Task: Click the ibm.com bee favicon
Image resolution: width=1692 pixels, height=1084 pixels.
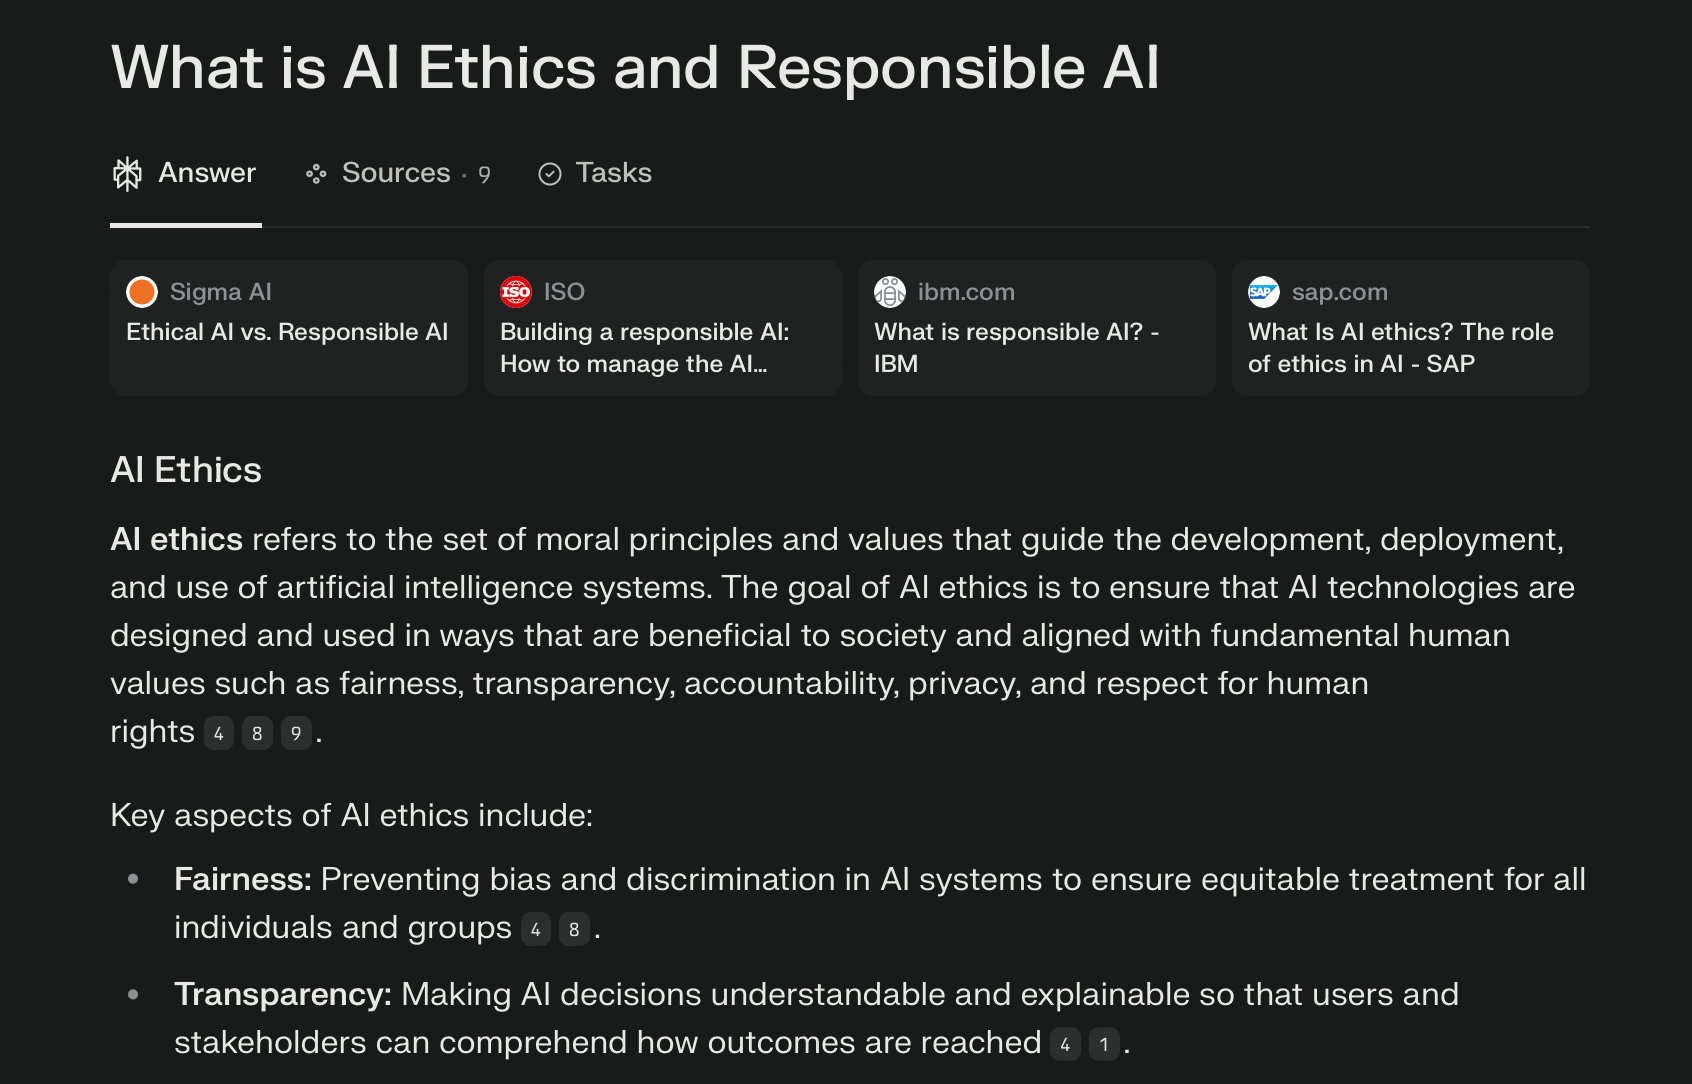Action: [890, 292]
